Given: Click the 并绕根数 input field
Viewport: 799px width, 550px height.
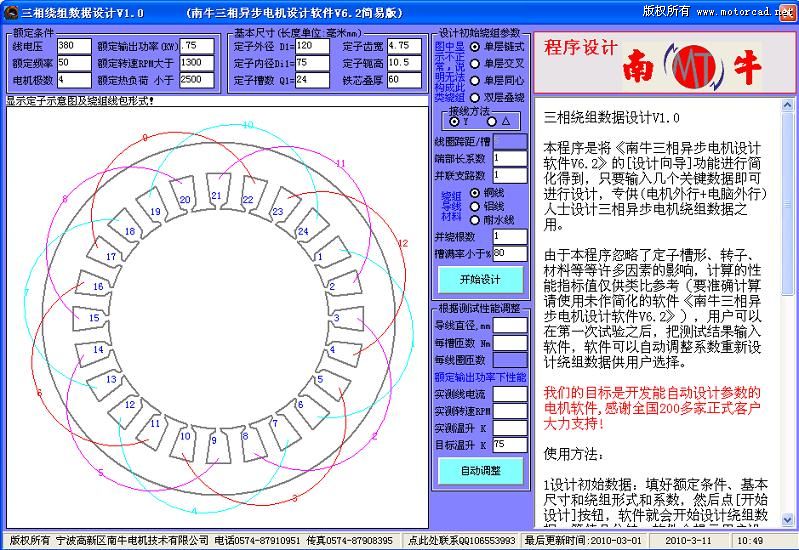Looking at the screenshot, I should (x=510, y=237).
